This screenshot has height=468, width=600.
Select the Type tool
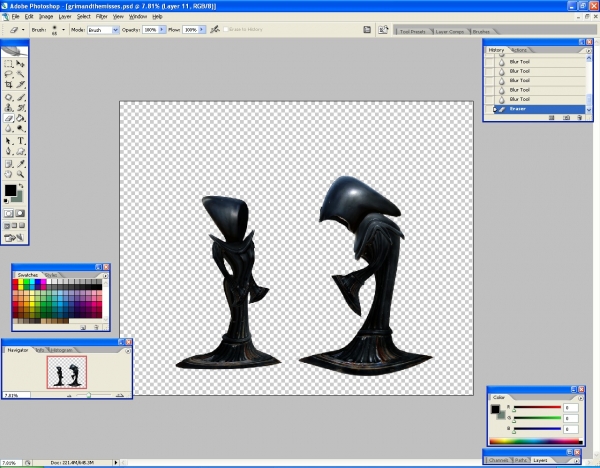coord(20,141)
